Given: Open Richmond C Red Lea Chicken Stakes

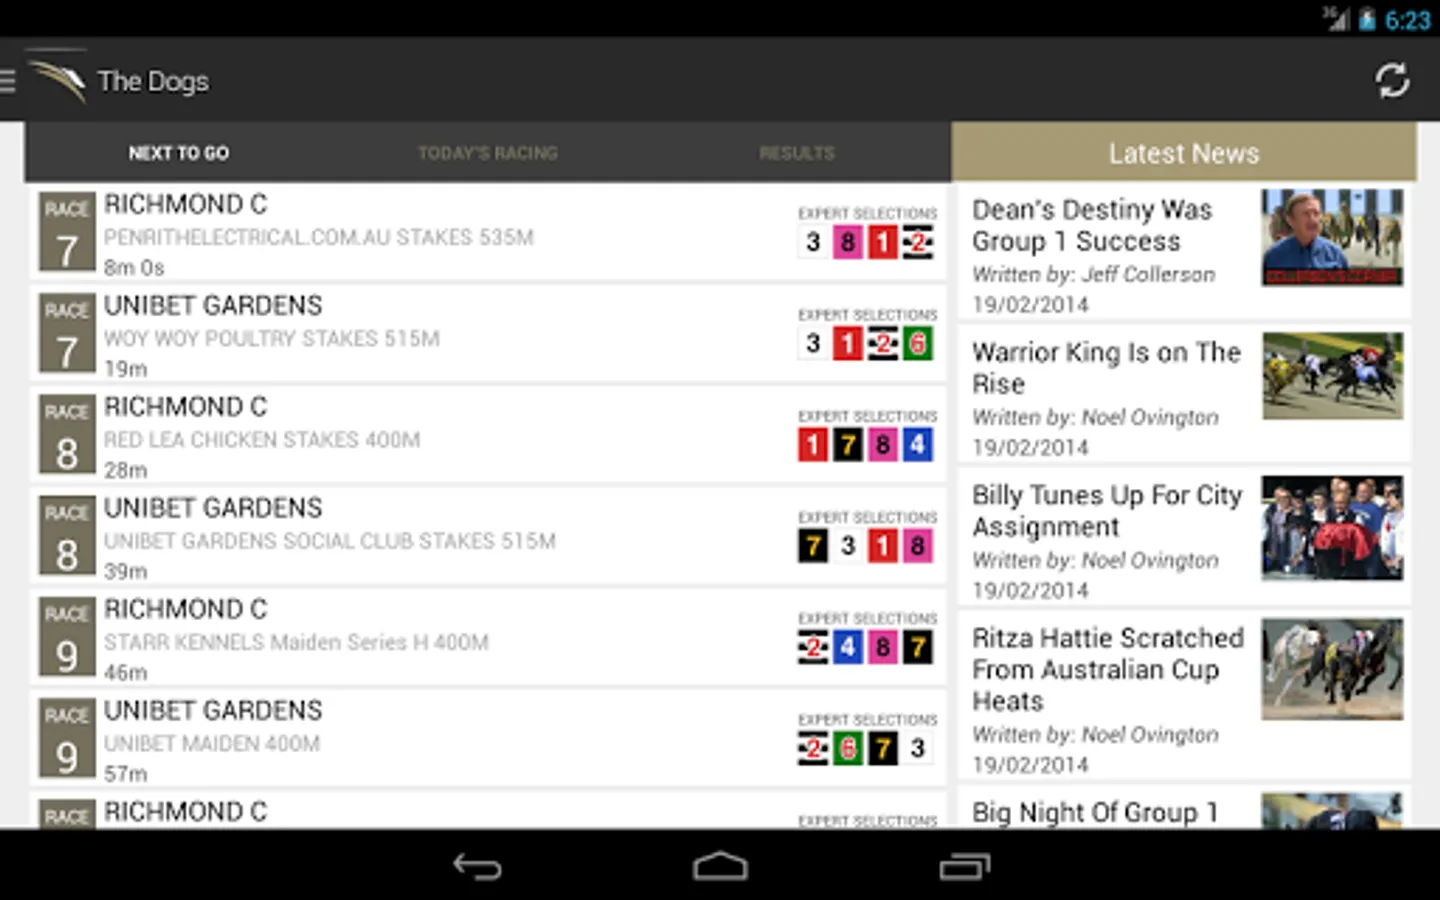Looking at the screenshot, I should (488, 436).
